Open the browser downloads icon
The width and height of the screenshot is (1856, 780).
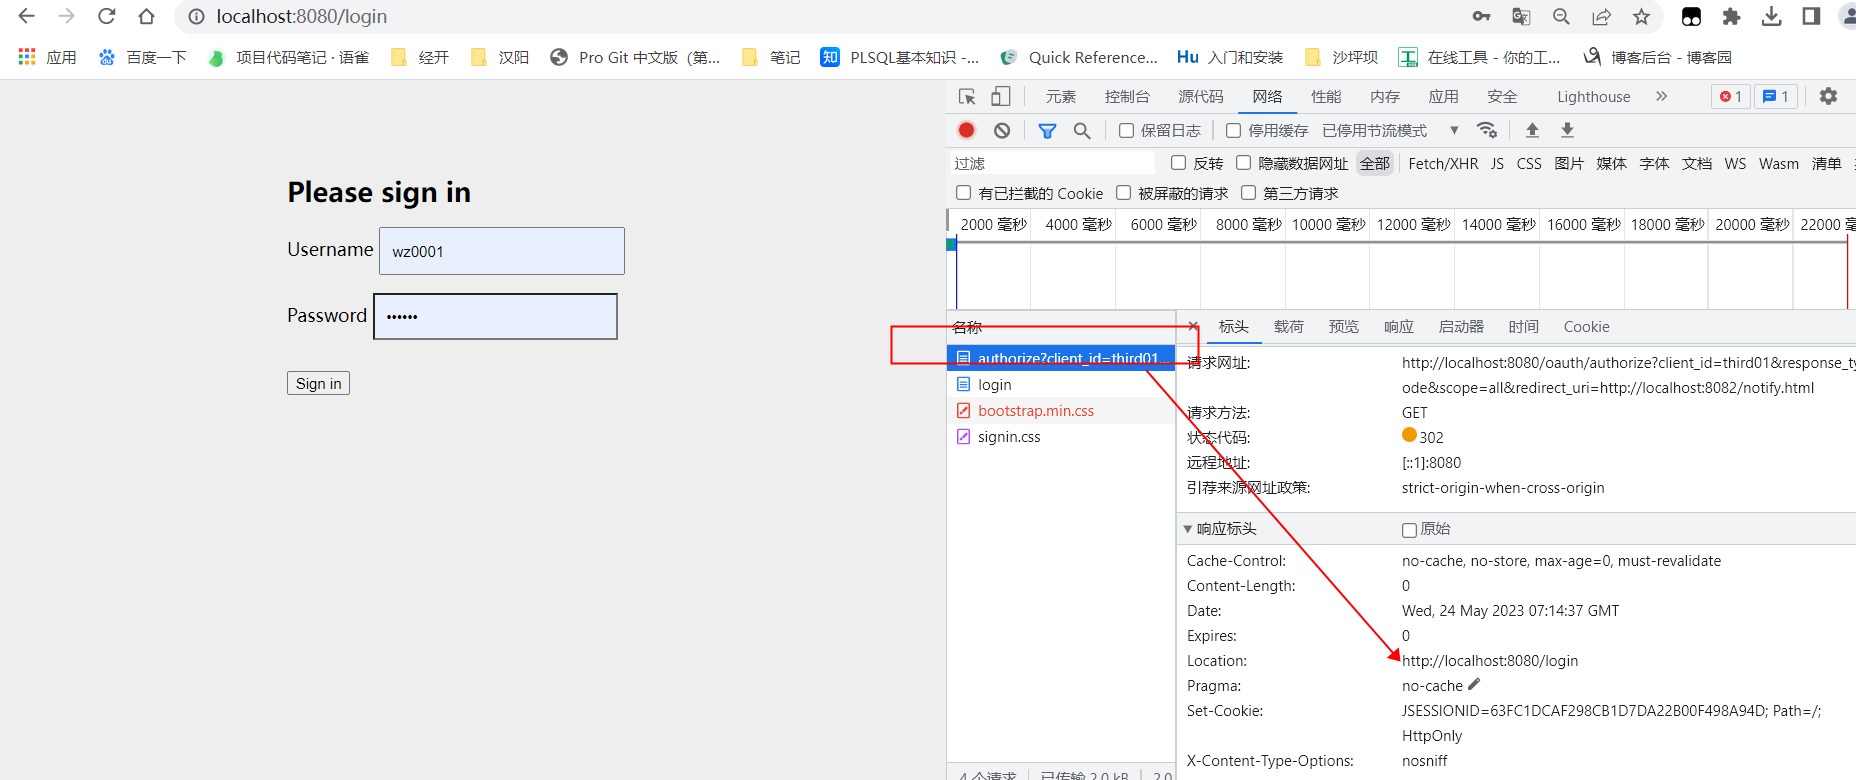[x=1771, y=16]
